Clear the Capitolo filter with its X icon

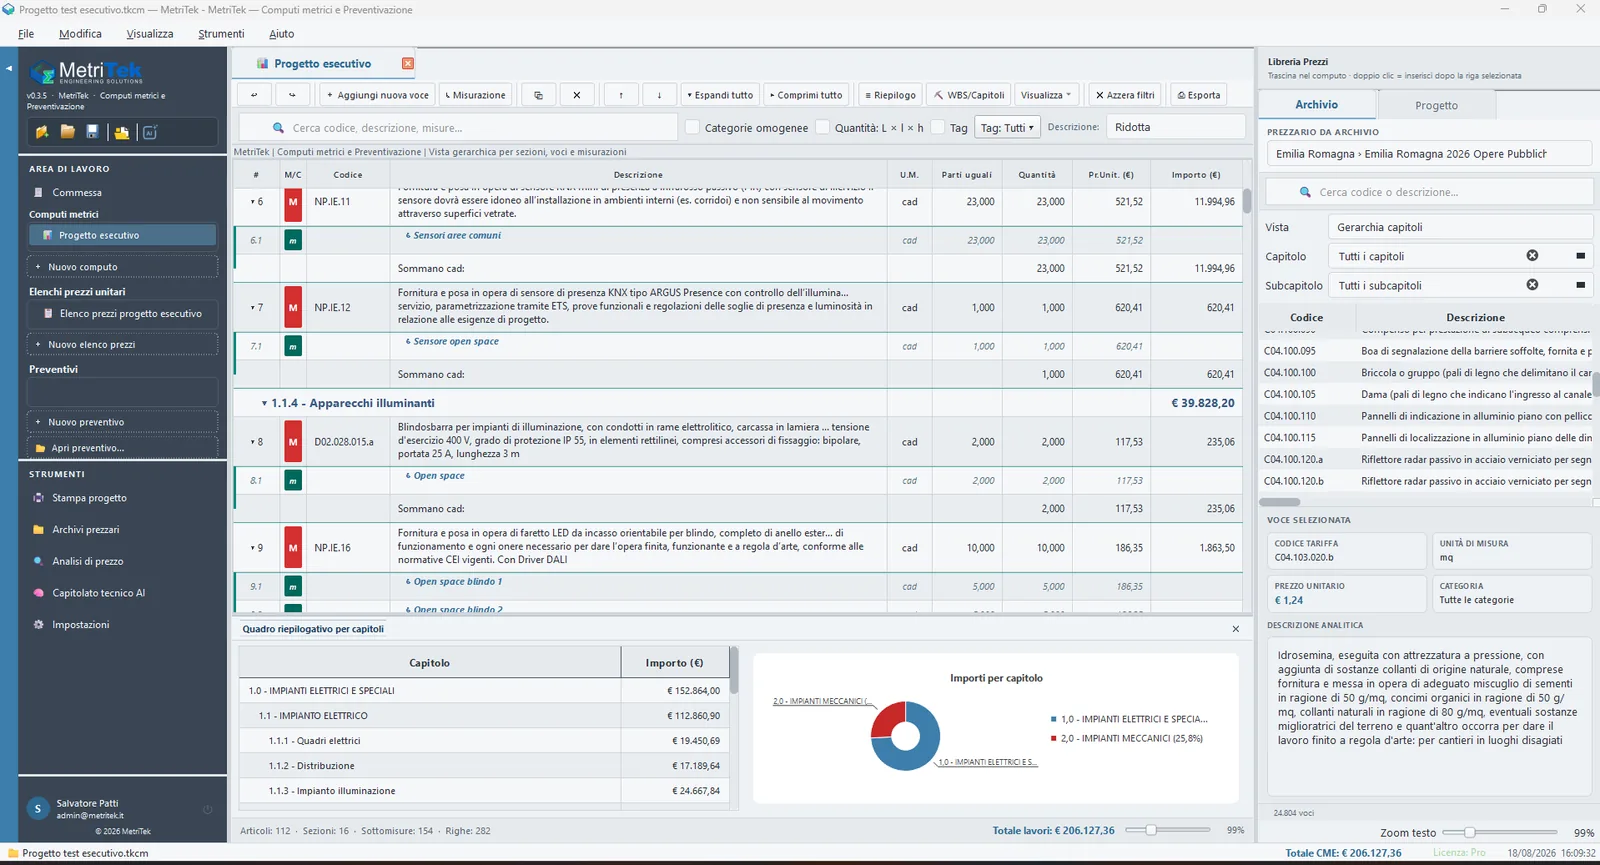tap(1532, 256)
